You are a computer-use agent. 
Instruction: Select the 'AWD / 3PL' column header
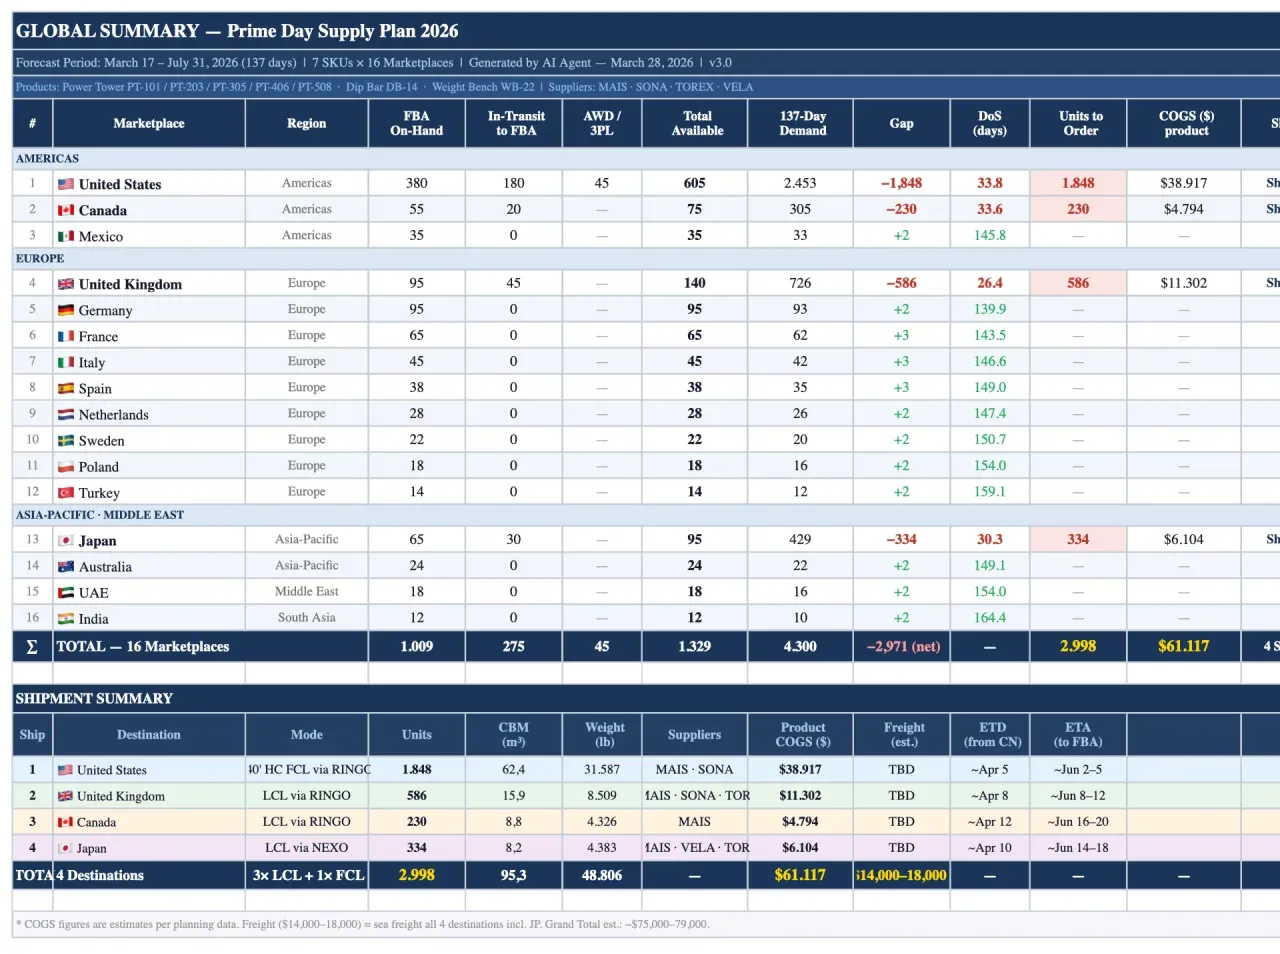tap(602, 124)
